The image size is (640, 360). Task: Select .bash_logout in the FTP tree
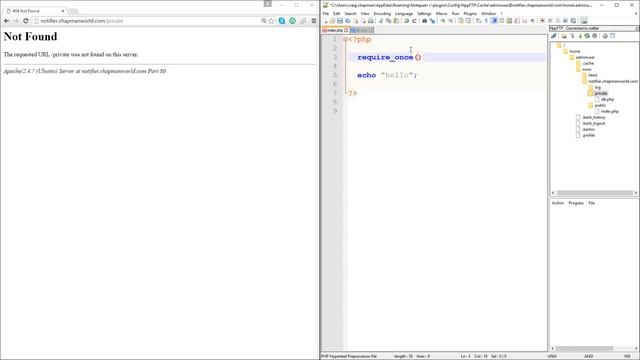594,123
